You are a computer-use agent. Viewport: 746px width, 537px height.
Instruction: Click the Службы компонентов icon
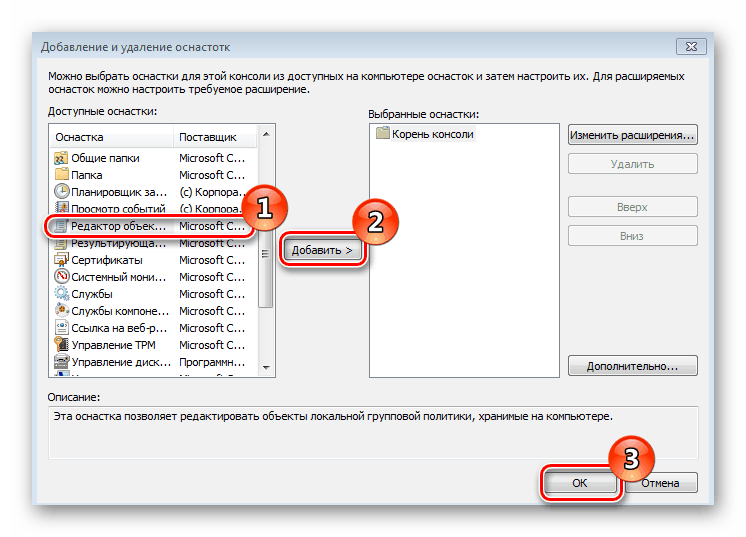coord(61,311)
